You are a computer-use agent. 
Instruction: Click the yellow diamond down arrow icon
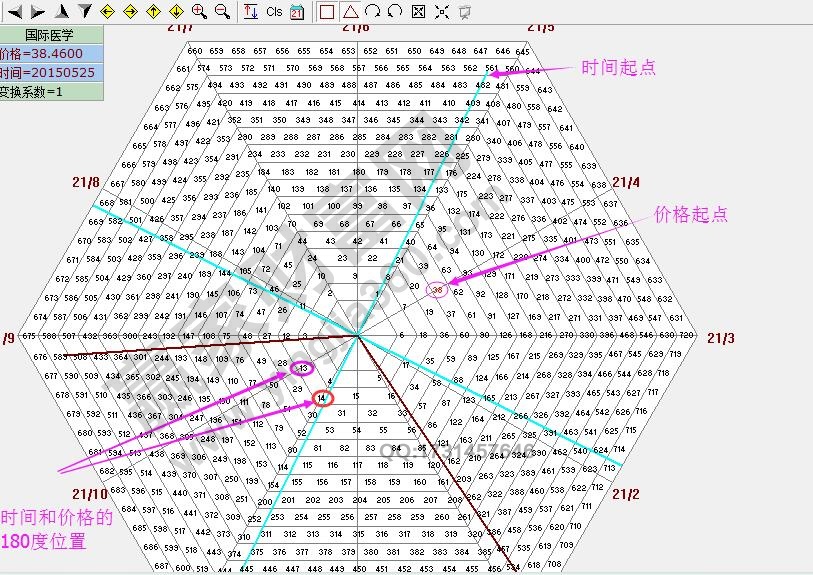176,11
